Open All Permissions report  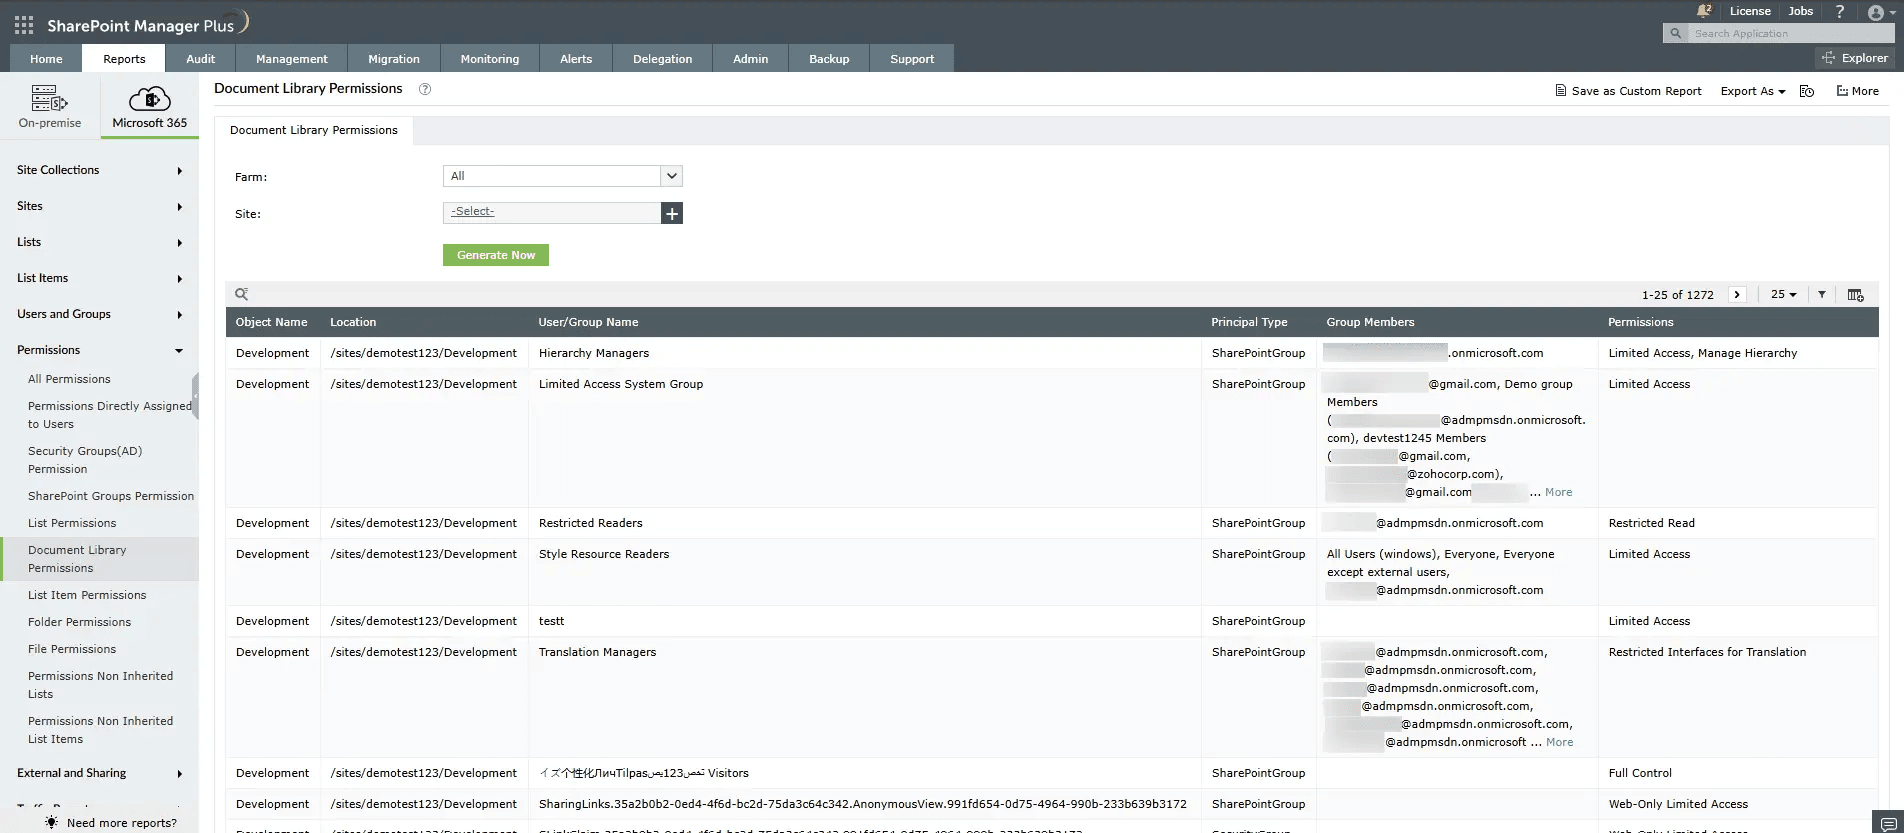tap(69, 379)
